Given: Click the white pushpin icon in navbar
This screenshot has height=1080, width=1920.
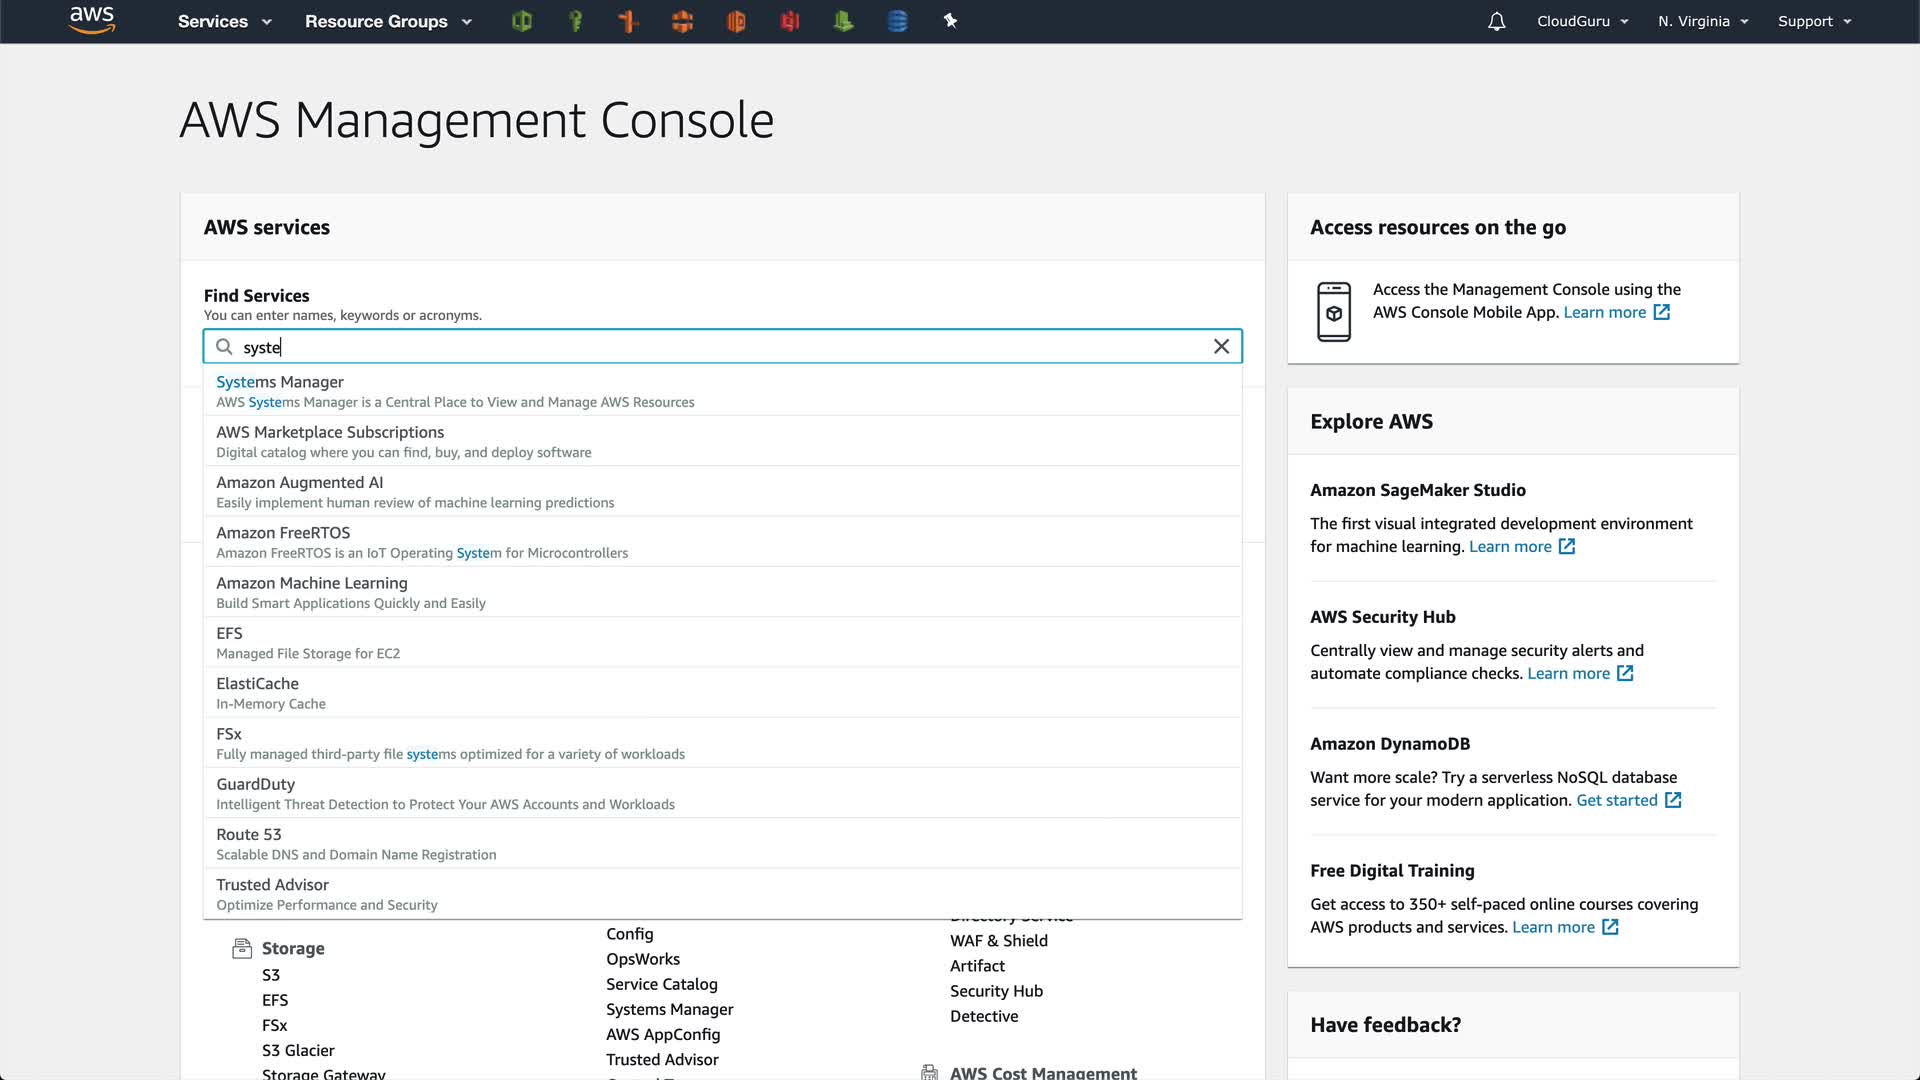Looking at the screenshot, I should click(950, 21).
